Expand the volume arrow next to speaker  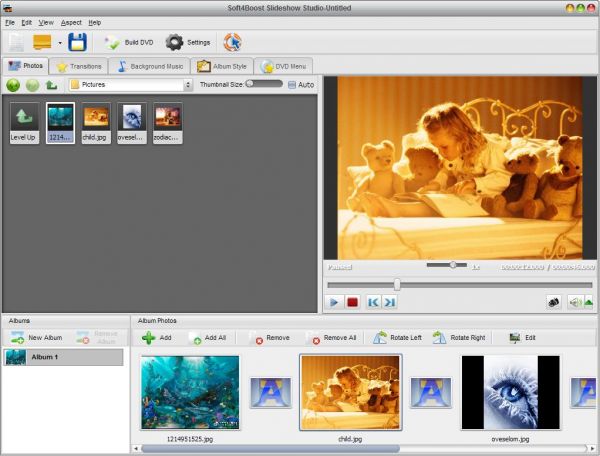tap(589, 301)
